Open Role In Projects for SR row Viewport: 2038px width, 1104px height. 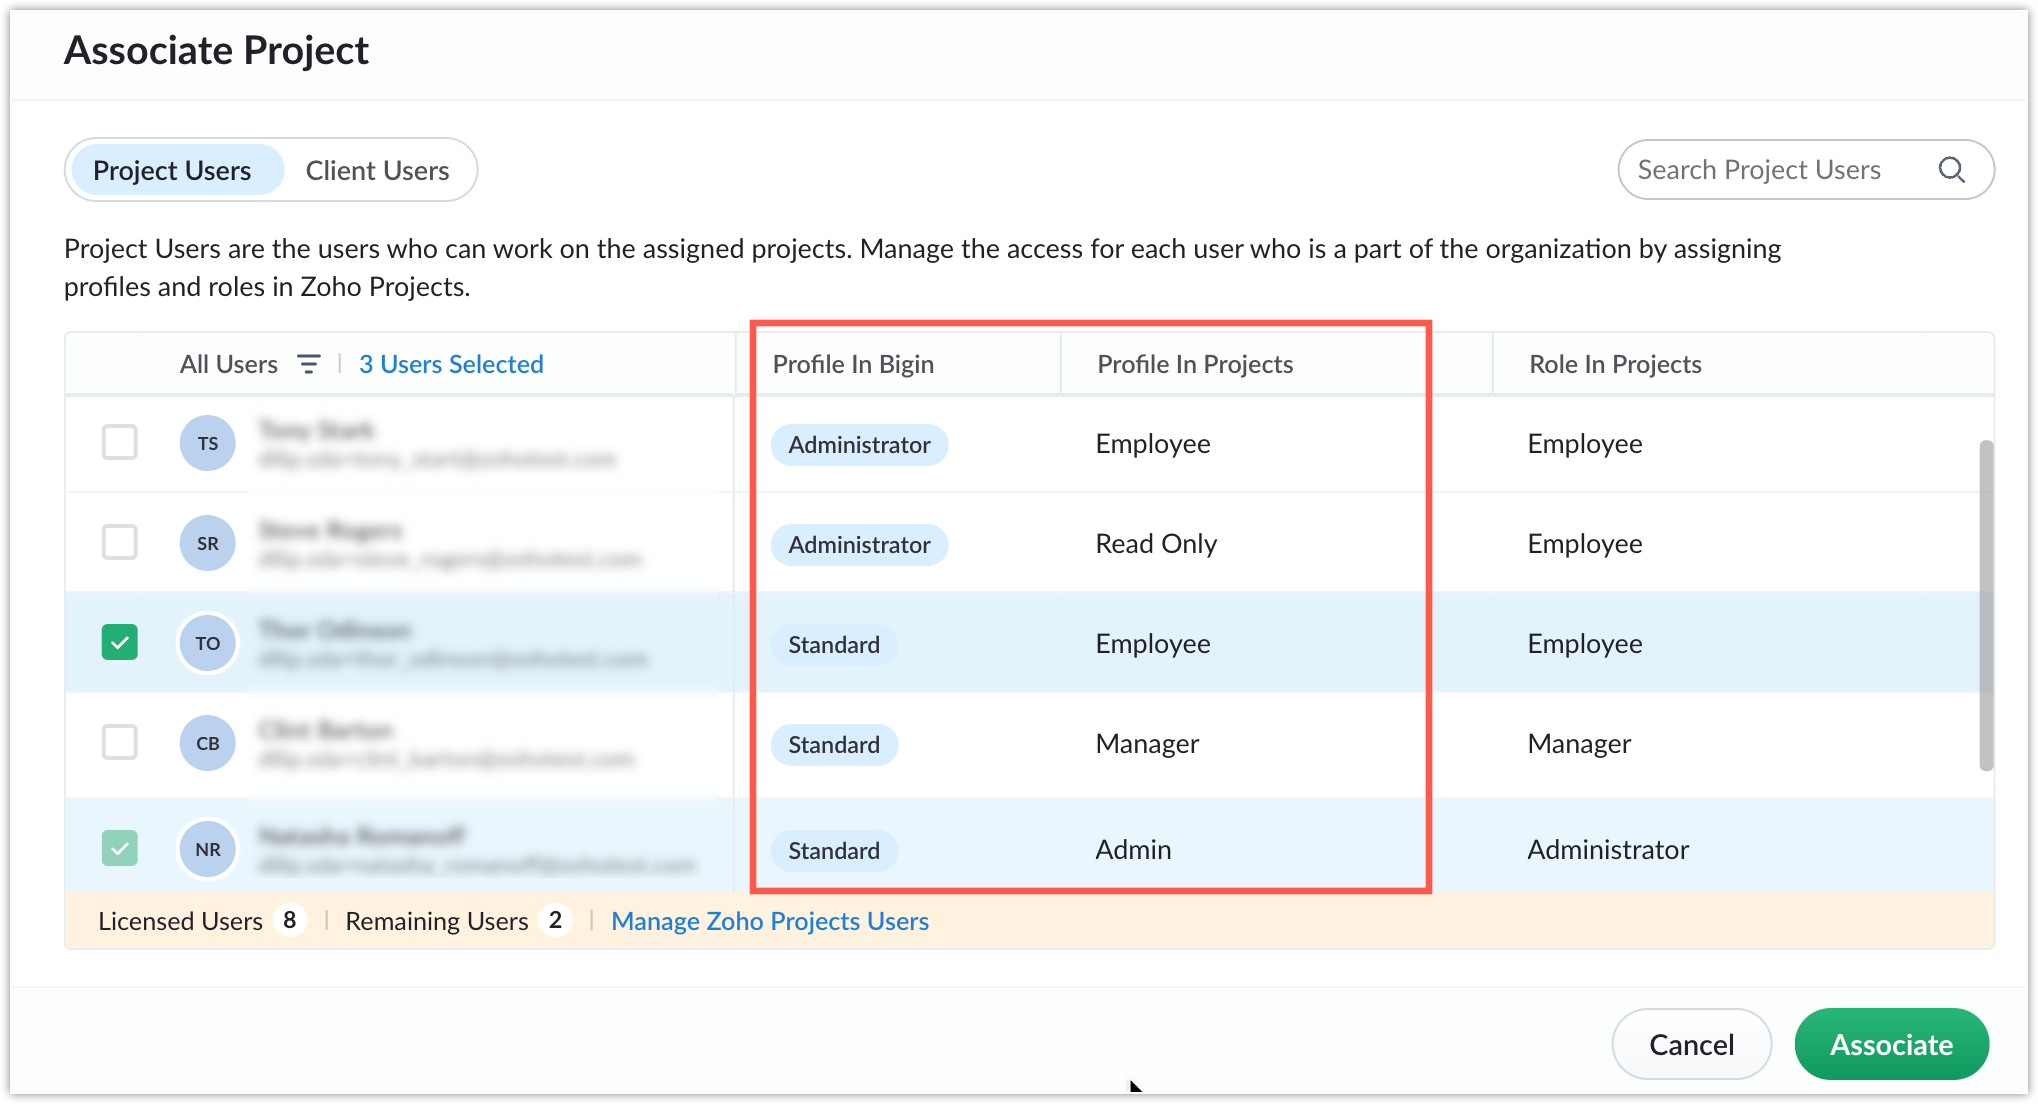pyautogui.click(x=1585, y=543)
